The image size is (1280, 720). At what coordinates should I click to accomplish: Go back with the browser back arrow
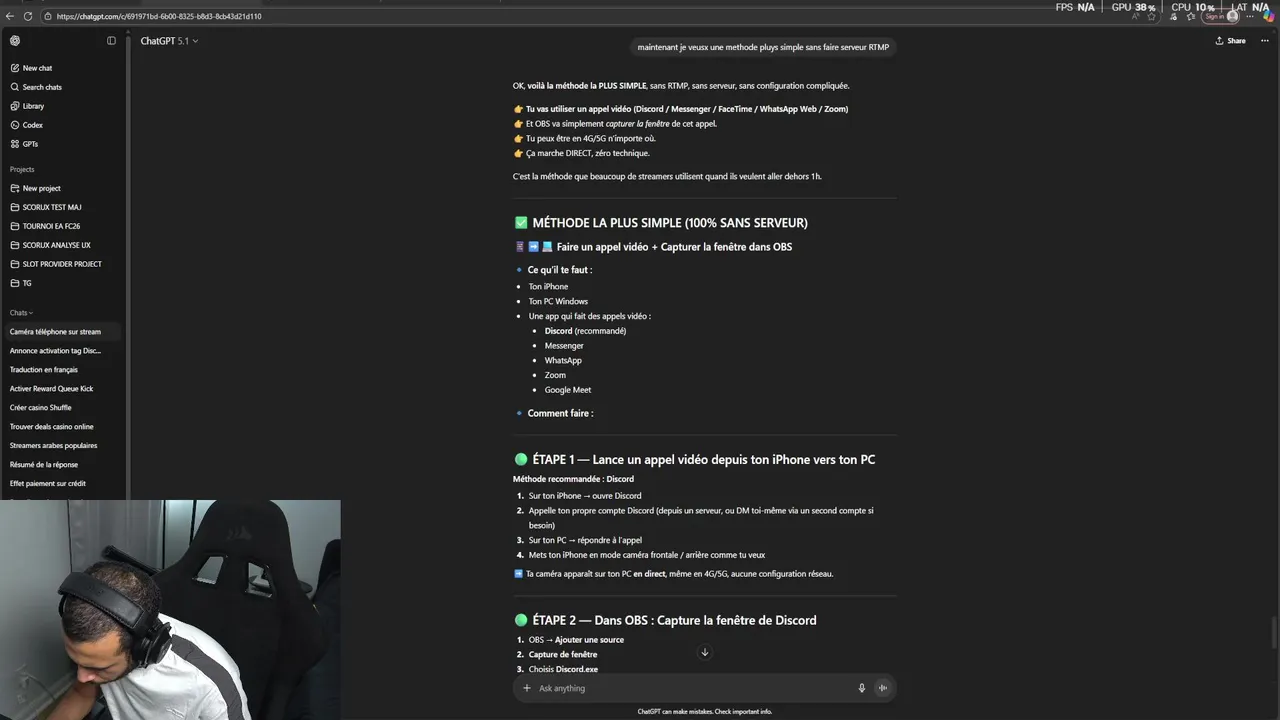(10, 16)
